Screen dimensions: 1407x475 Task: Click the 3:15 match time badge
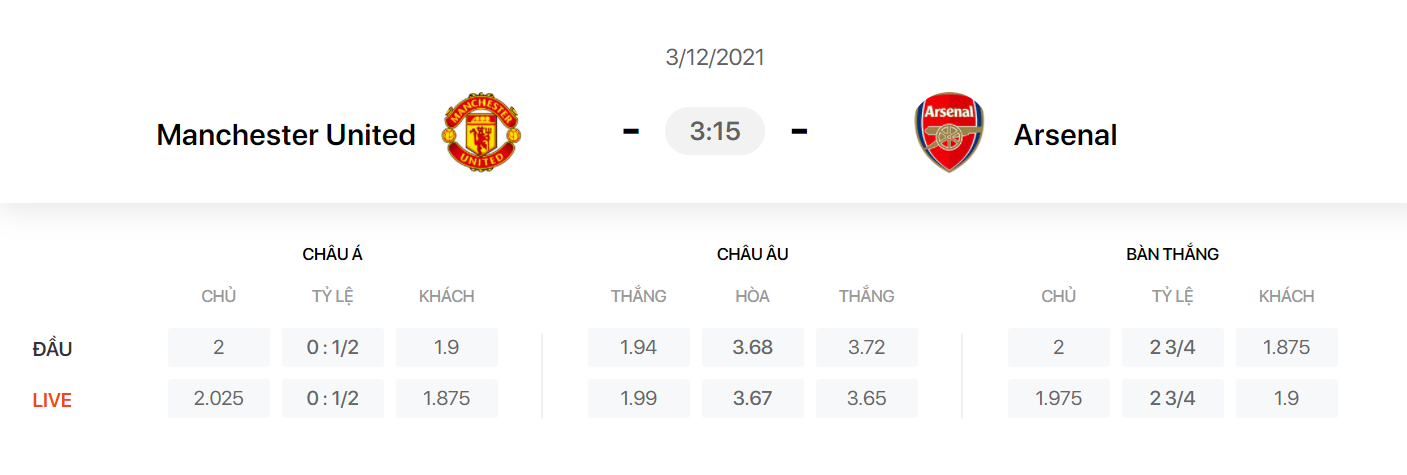714,131
